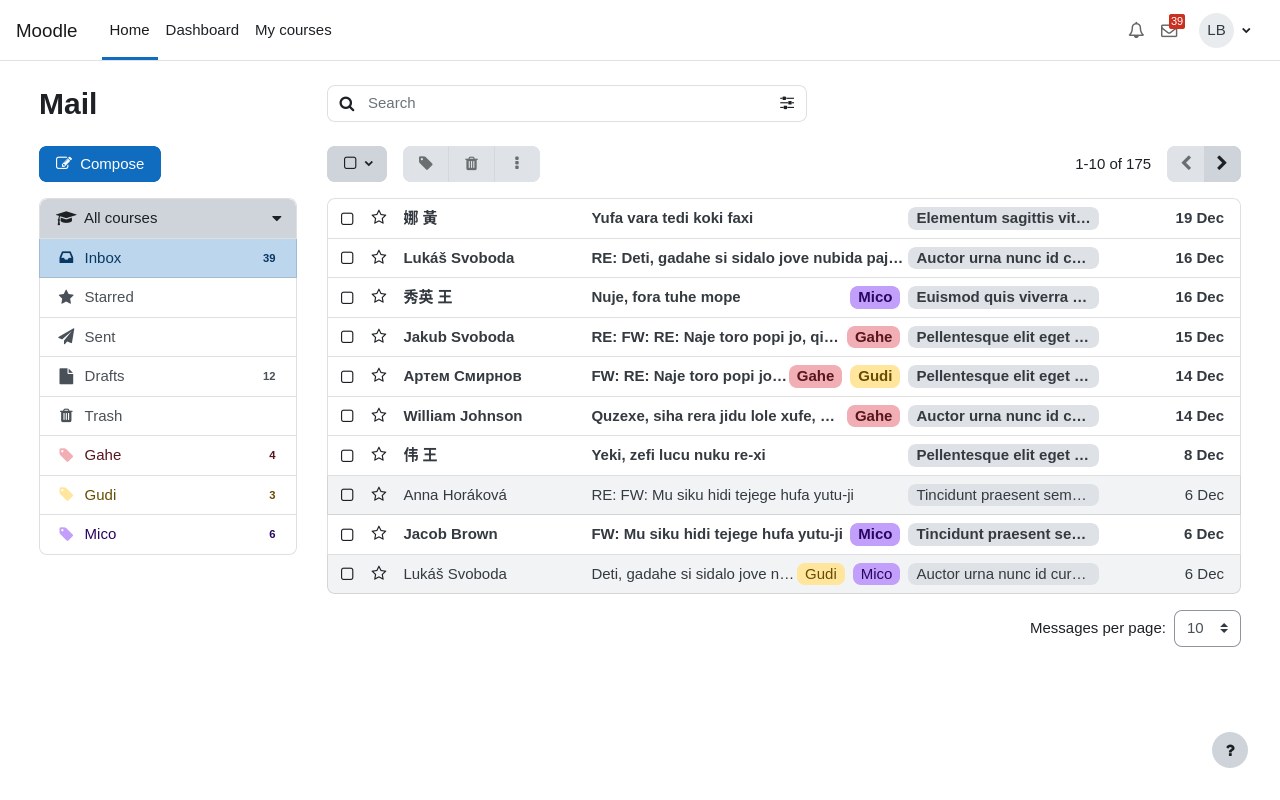Select checkbox for Jacob Brown message
Viewport: 1280px width, 800px height.
(347, 534)
